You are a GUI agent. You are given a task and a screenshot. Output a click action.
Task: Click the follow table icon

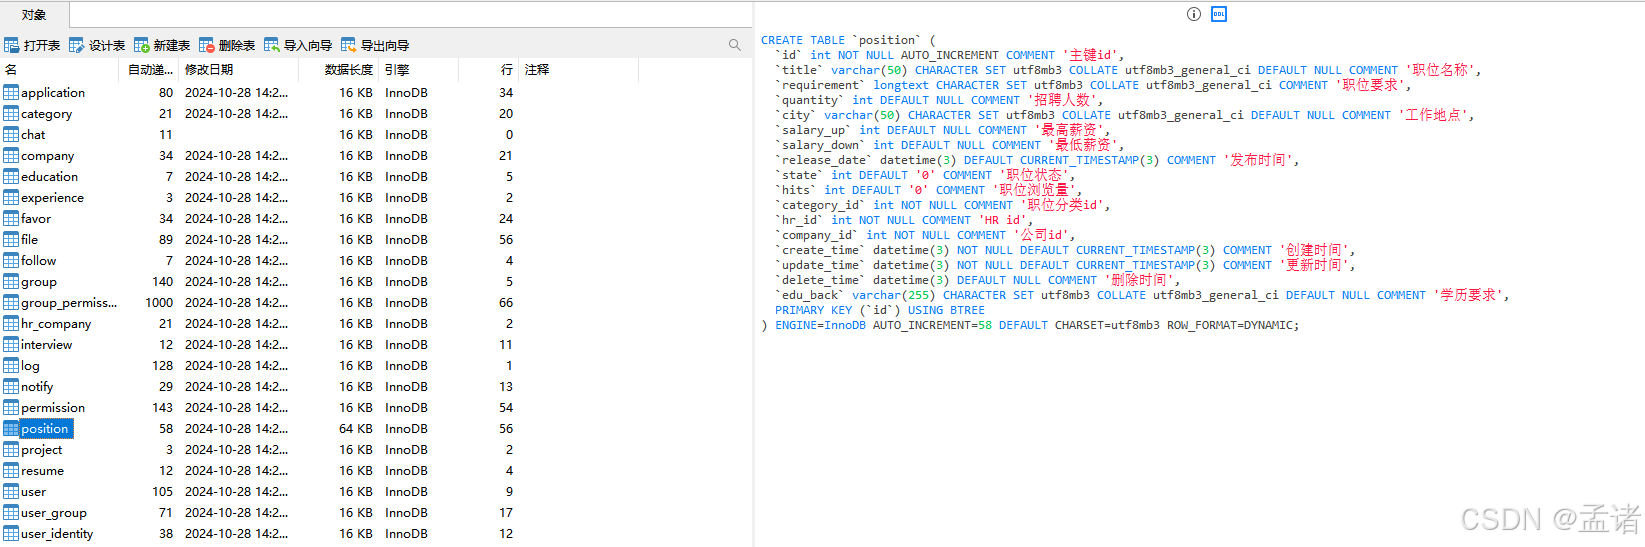pos(11,260)
